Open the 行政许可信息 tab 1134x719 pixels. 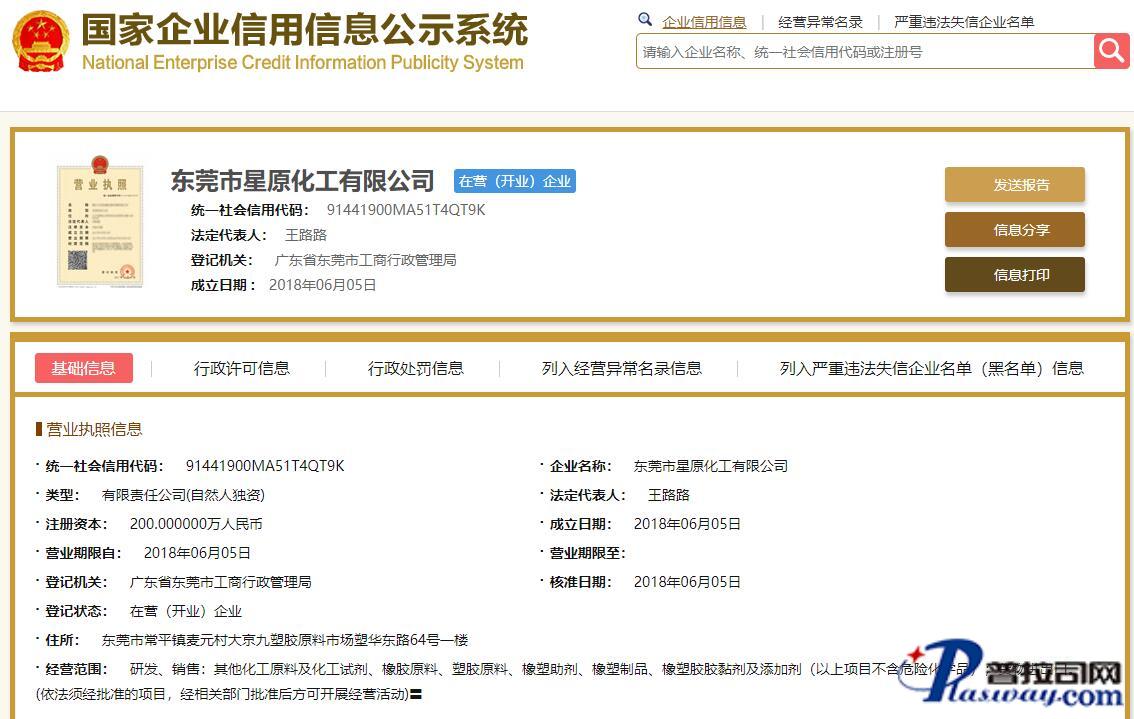(242, 368)
